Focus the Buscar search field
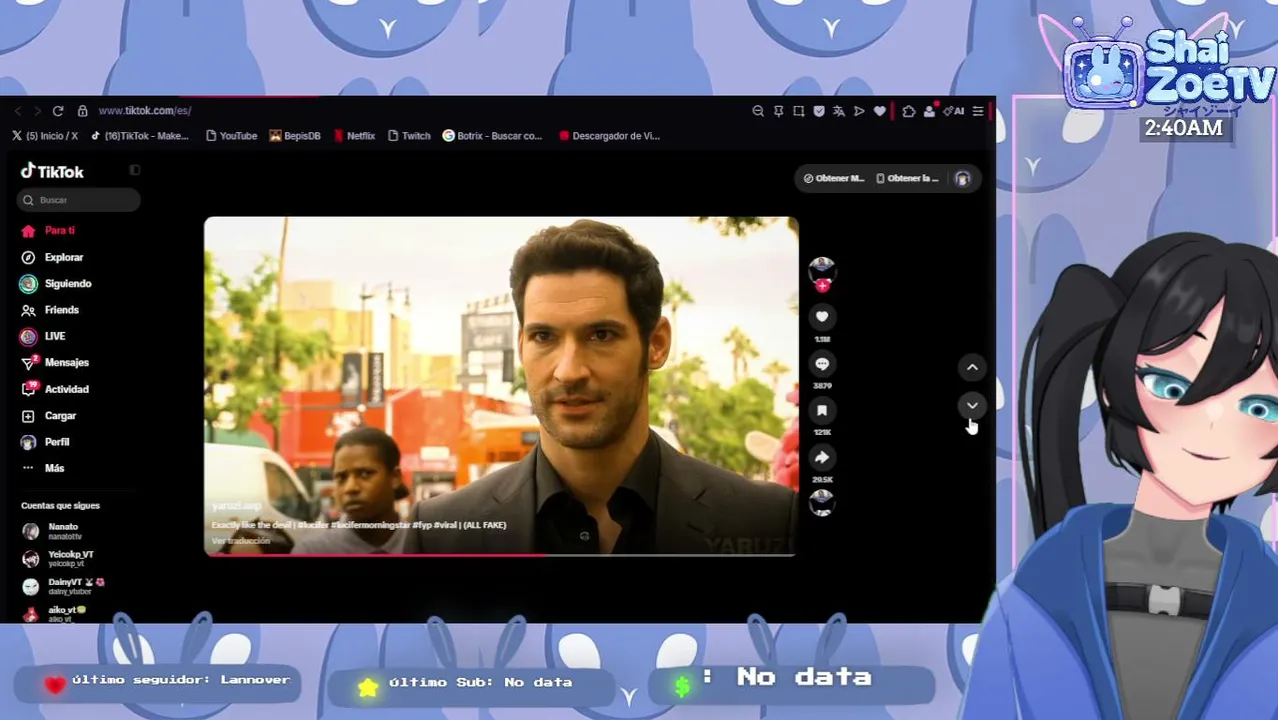This screenshot has width=1278, height=720. [x=79, y=200]
